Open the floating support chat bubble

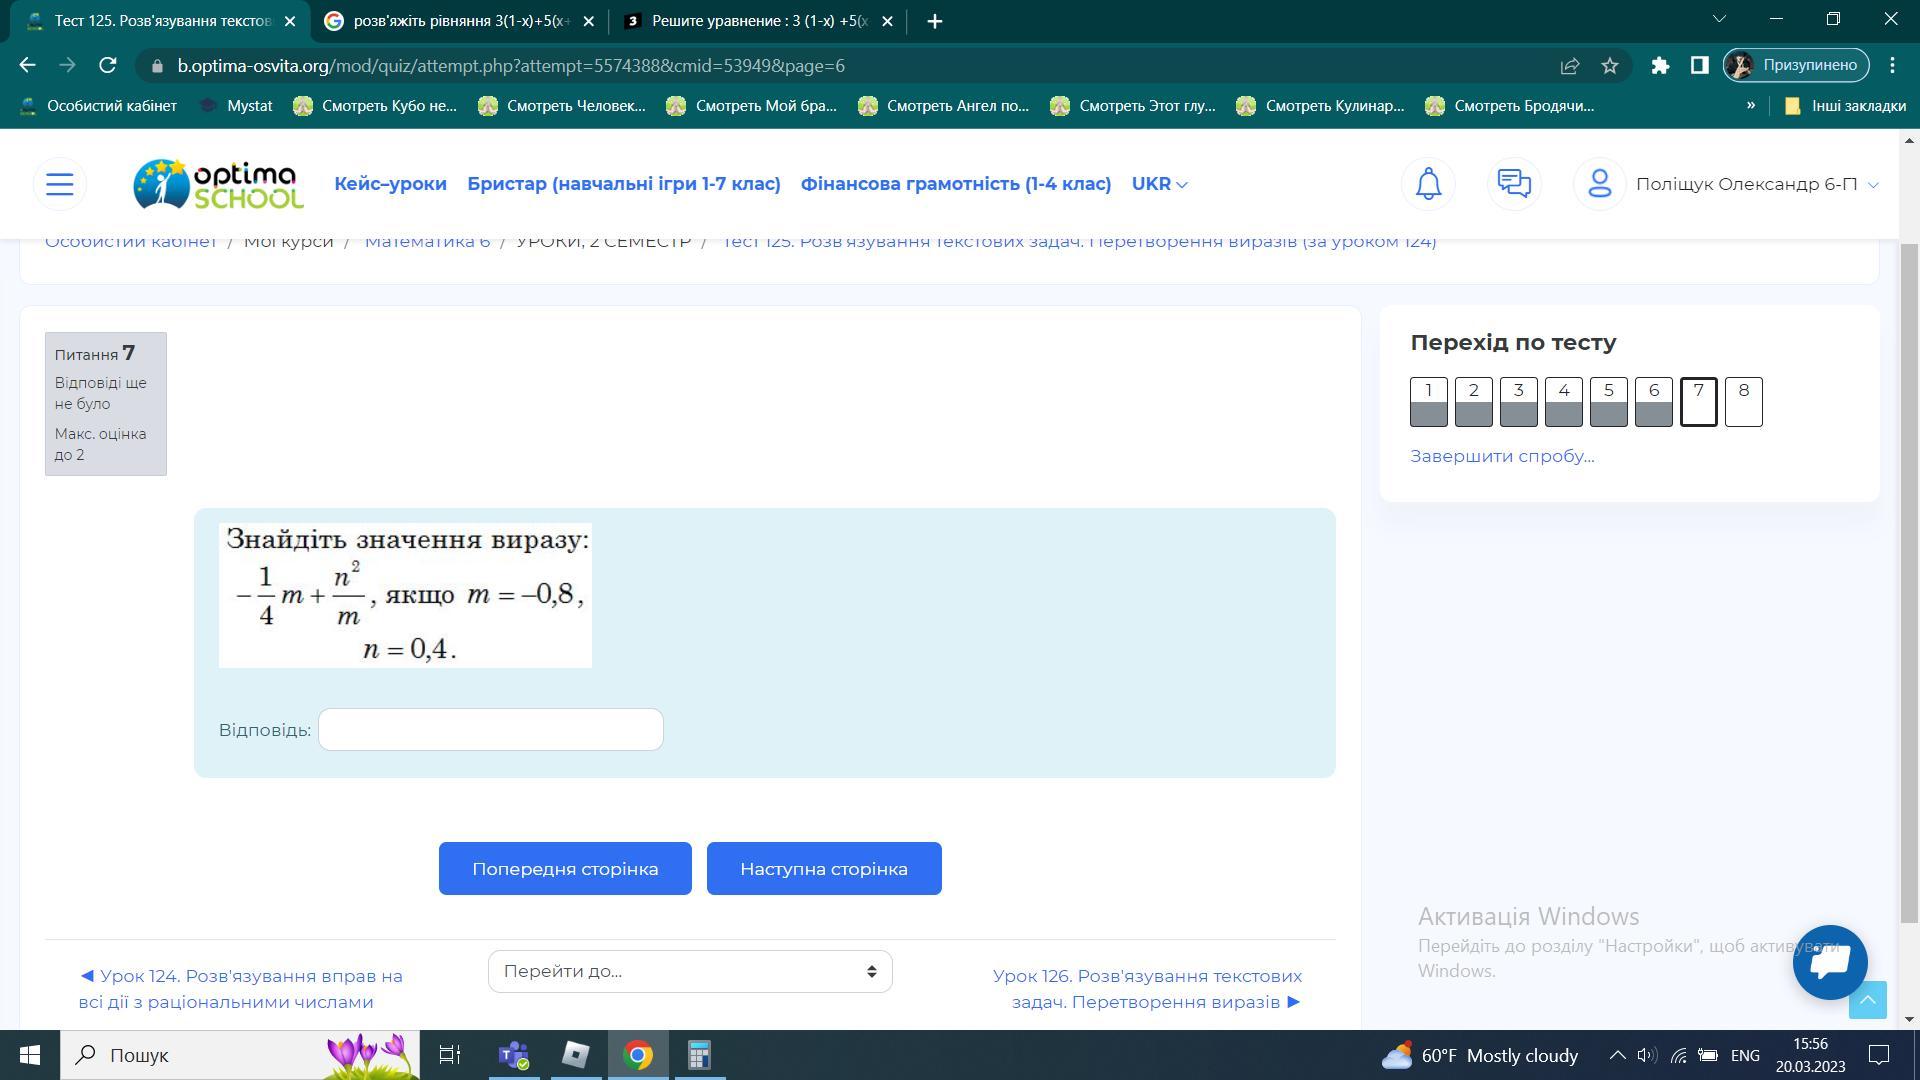coord(1830,962)
